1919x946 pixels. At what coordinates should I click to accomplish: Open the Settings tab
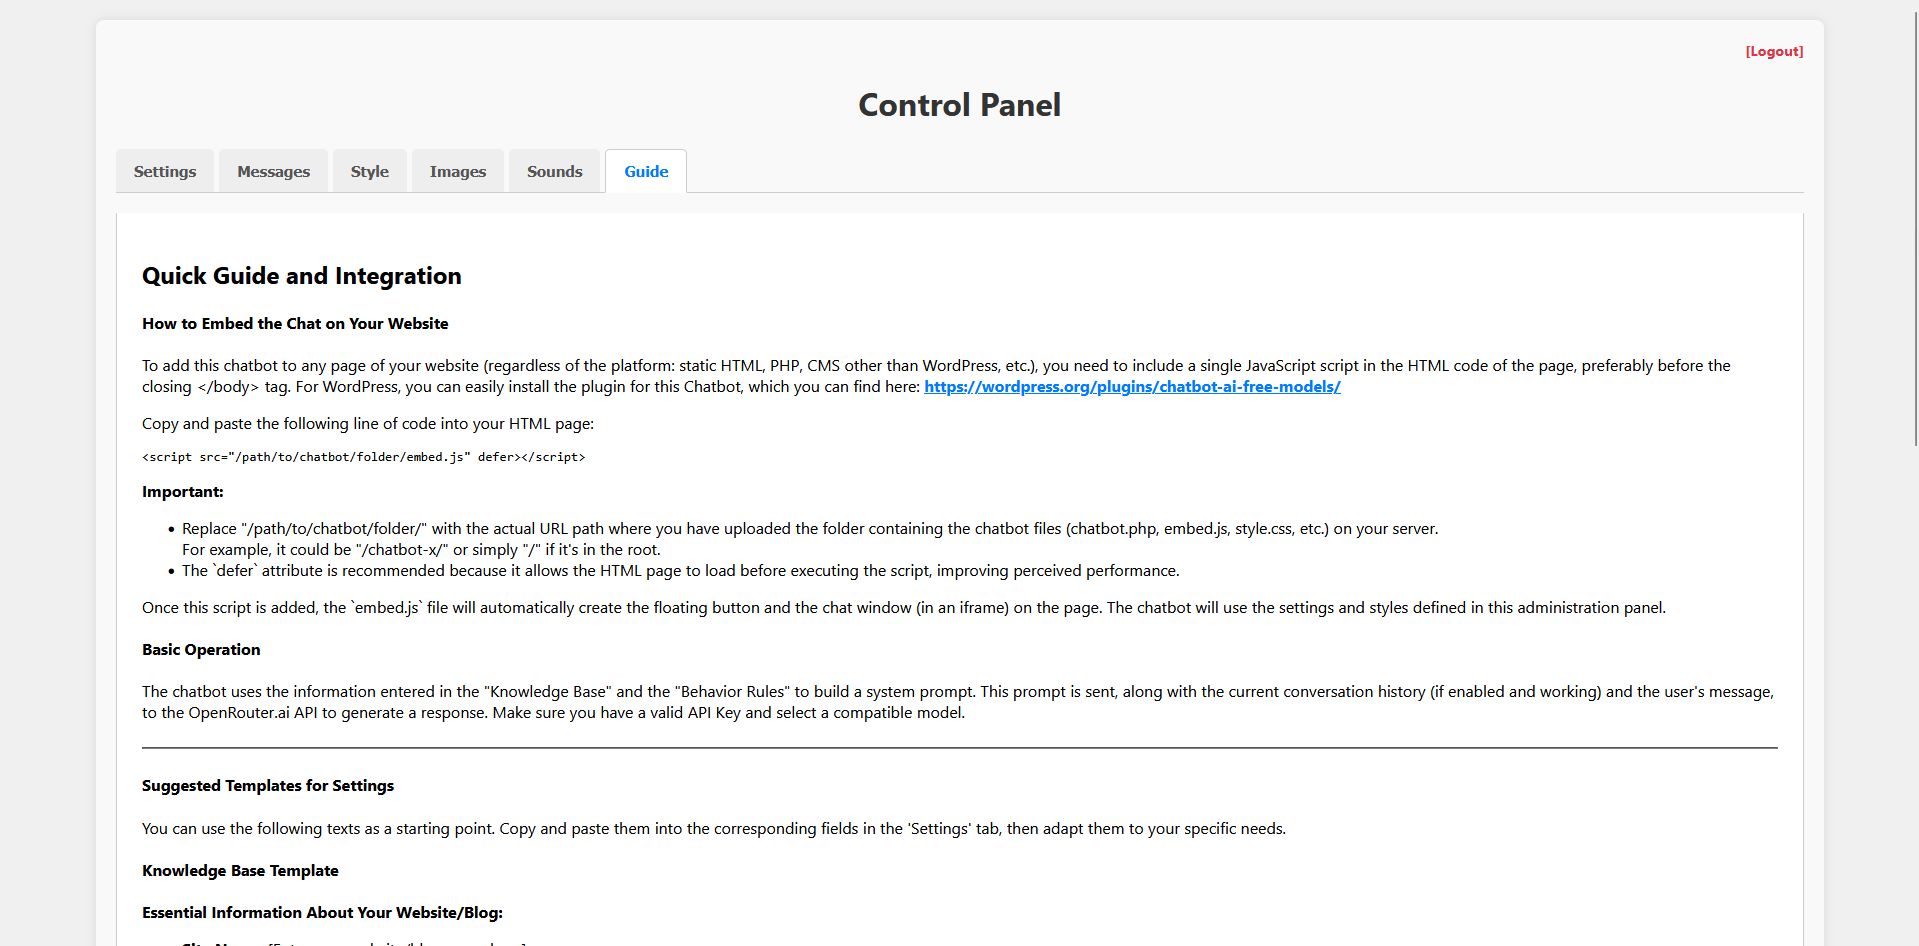(x=165, y=171)
